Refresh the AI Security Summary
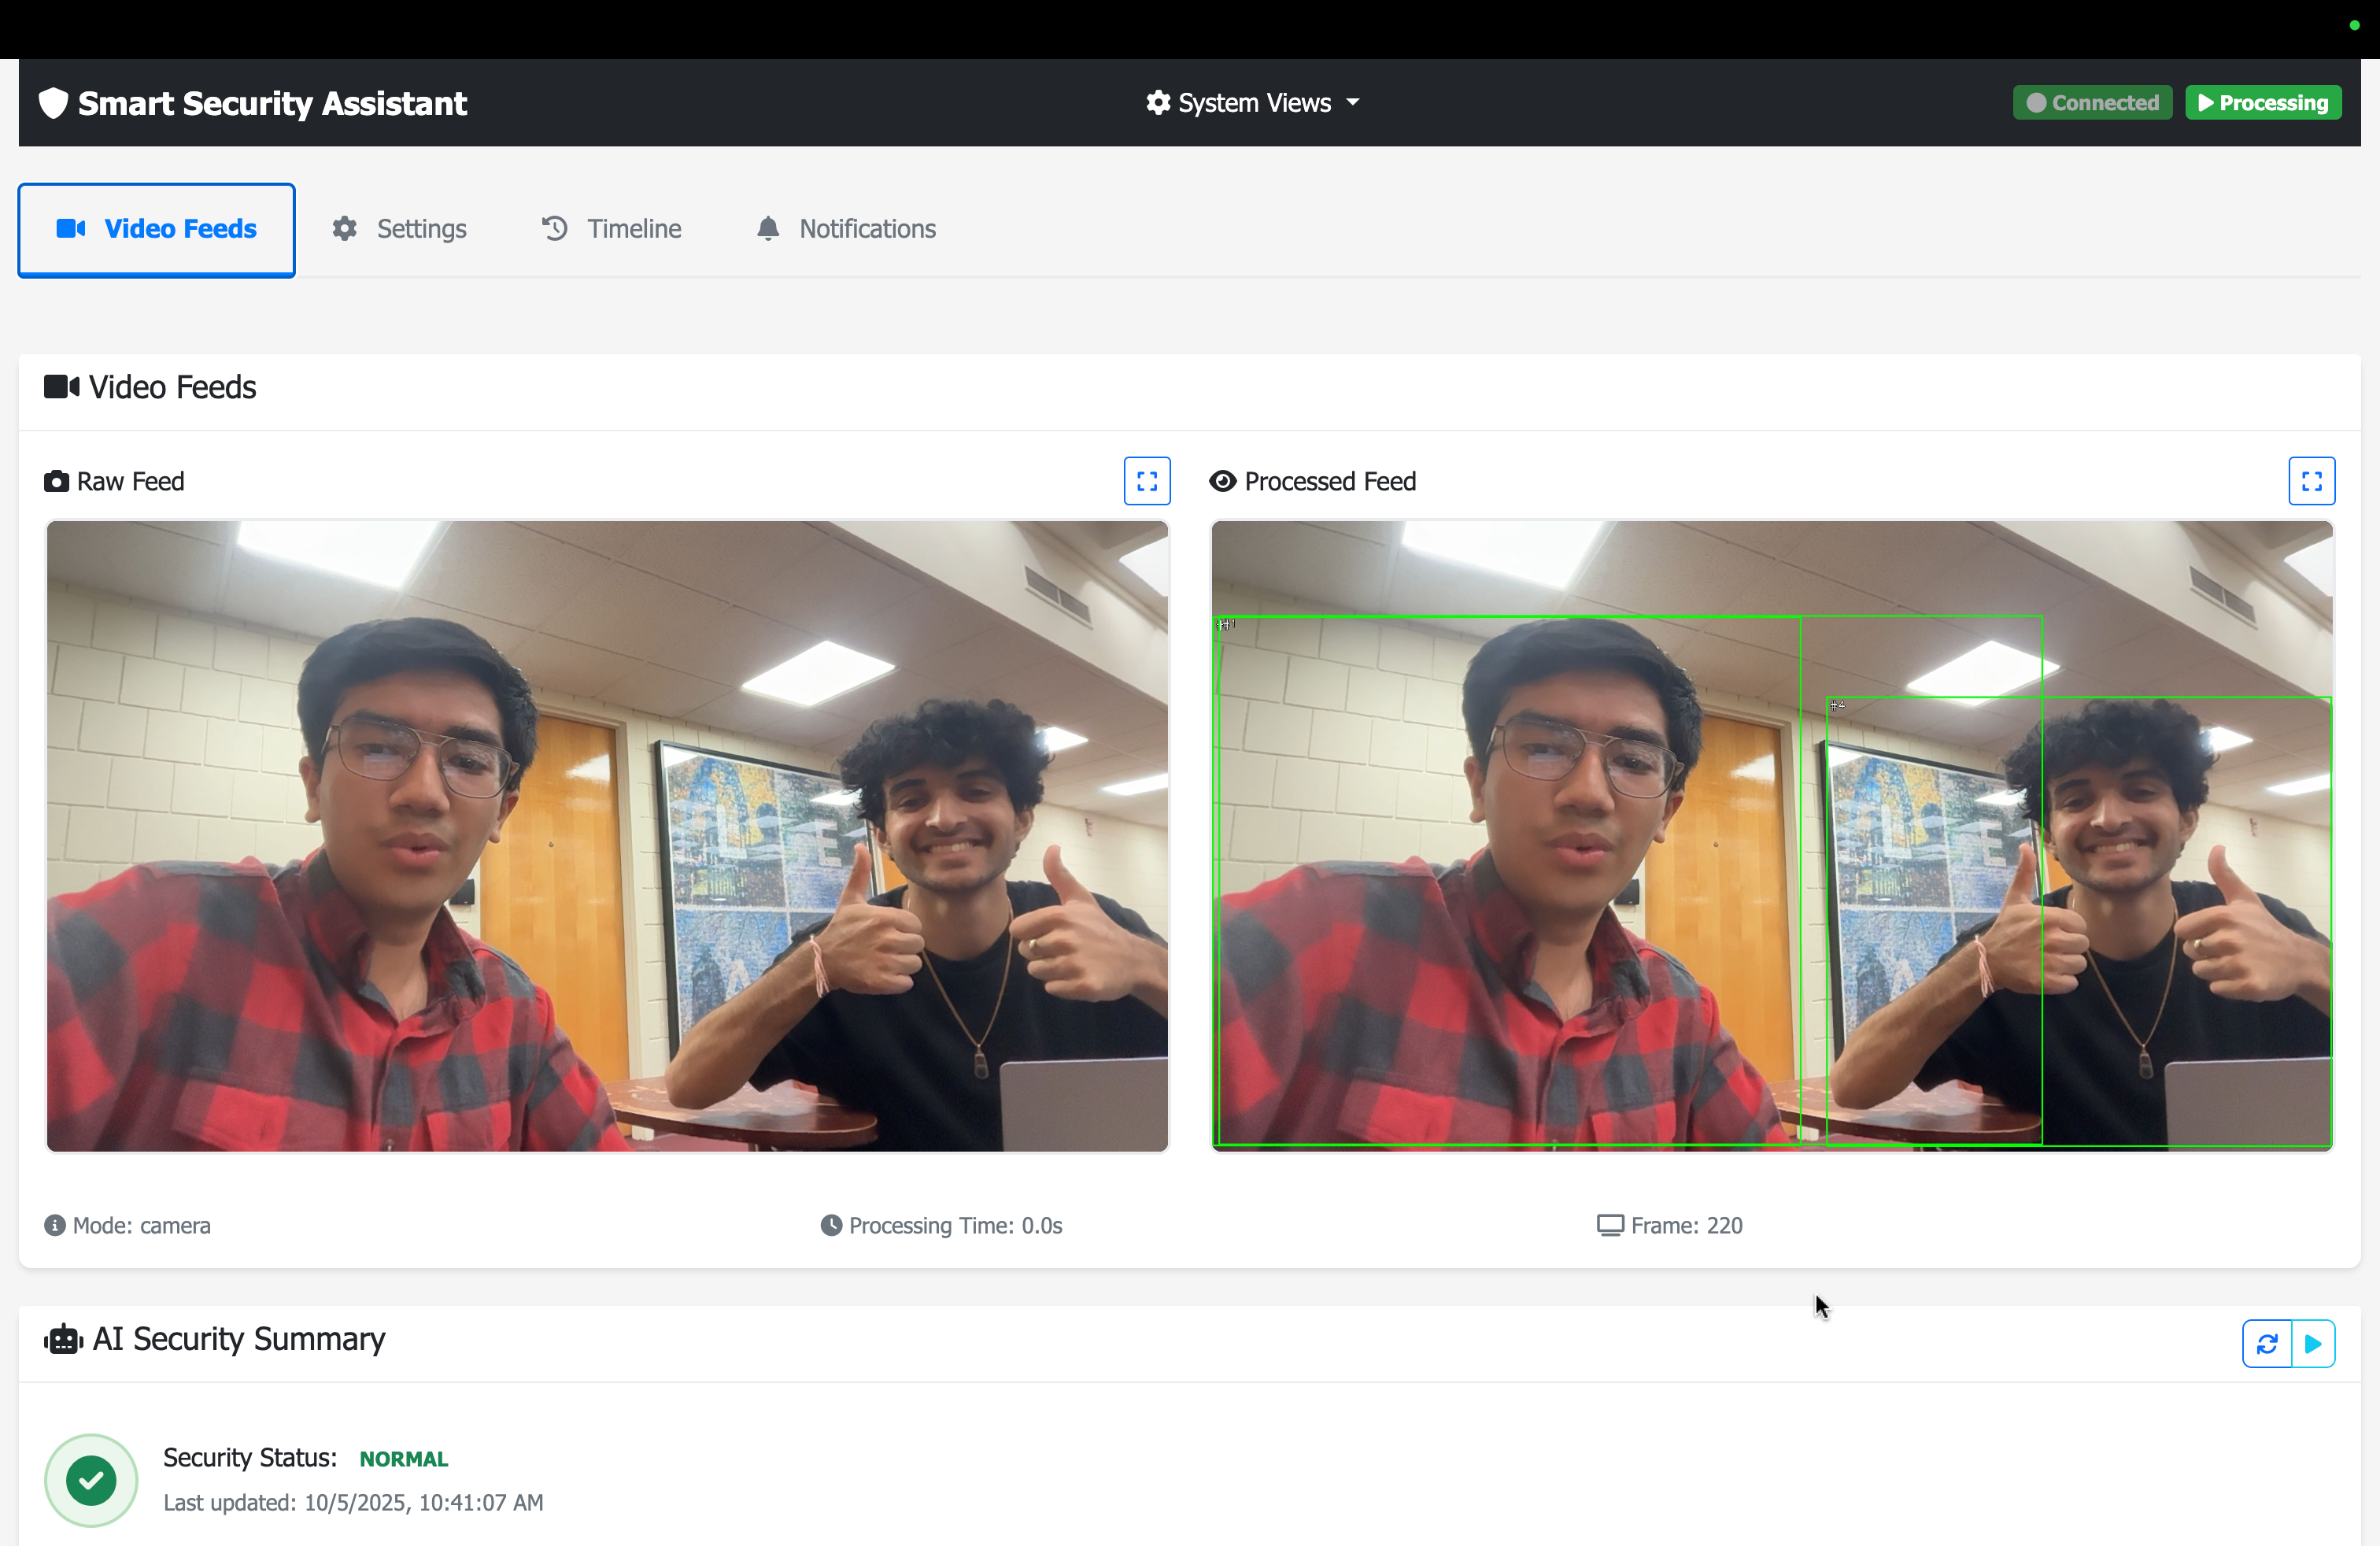The height and width of the screenshot is (1546, 2380). tap(2266, 1343)
